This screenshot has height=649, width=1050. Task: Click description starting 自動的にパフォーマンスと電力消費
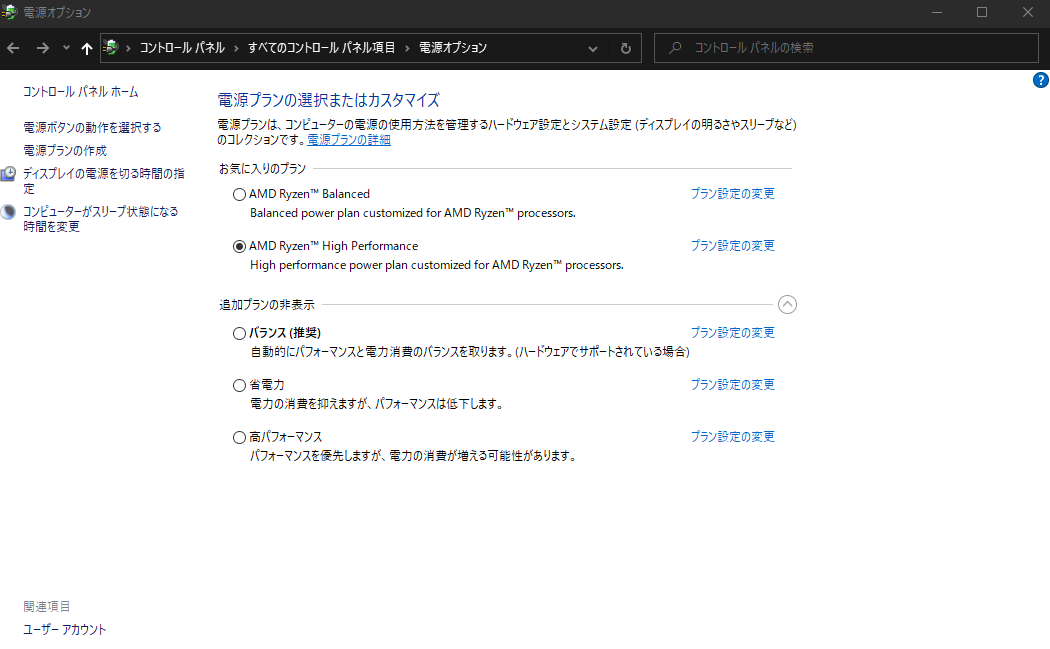click(x=469, y=352)
